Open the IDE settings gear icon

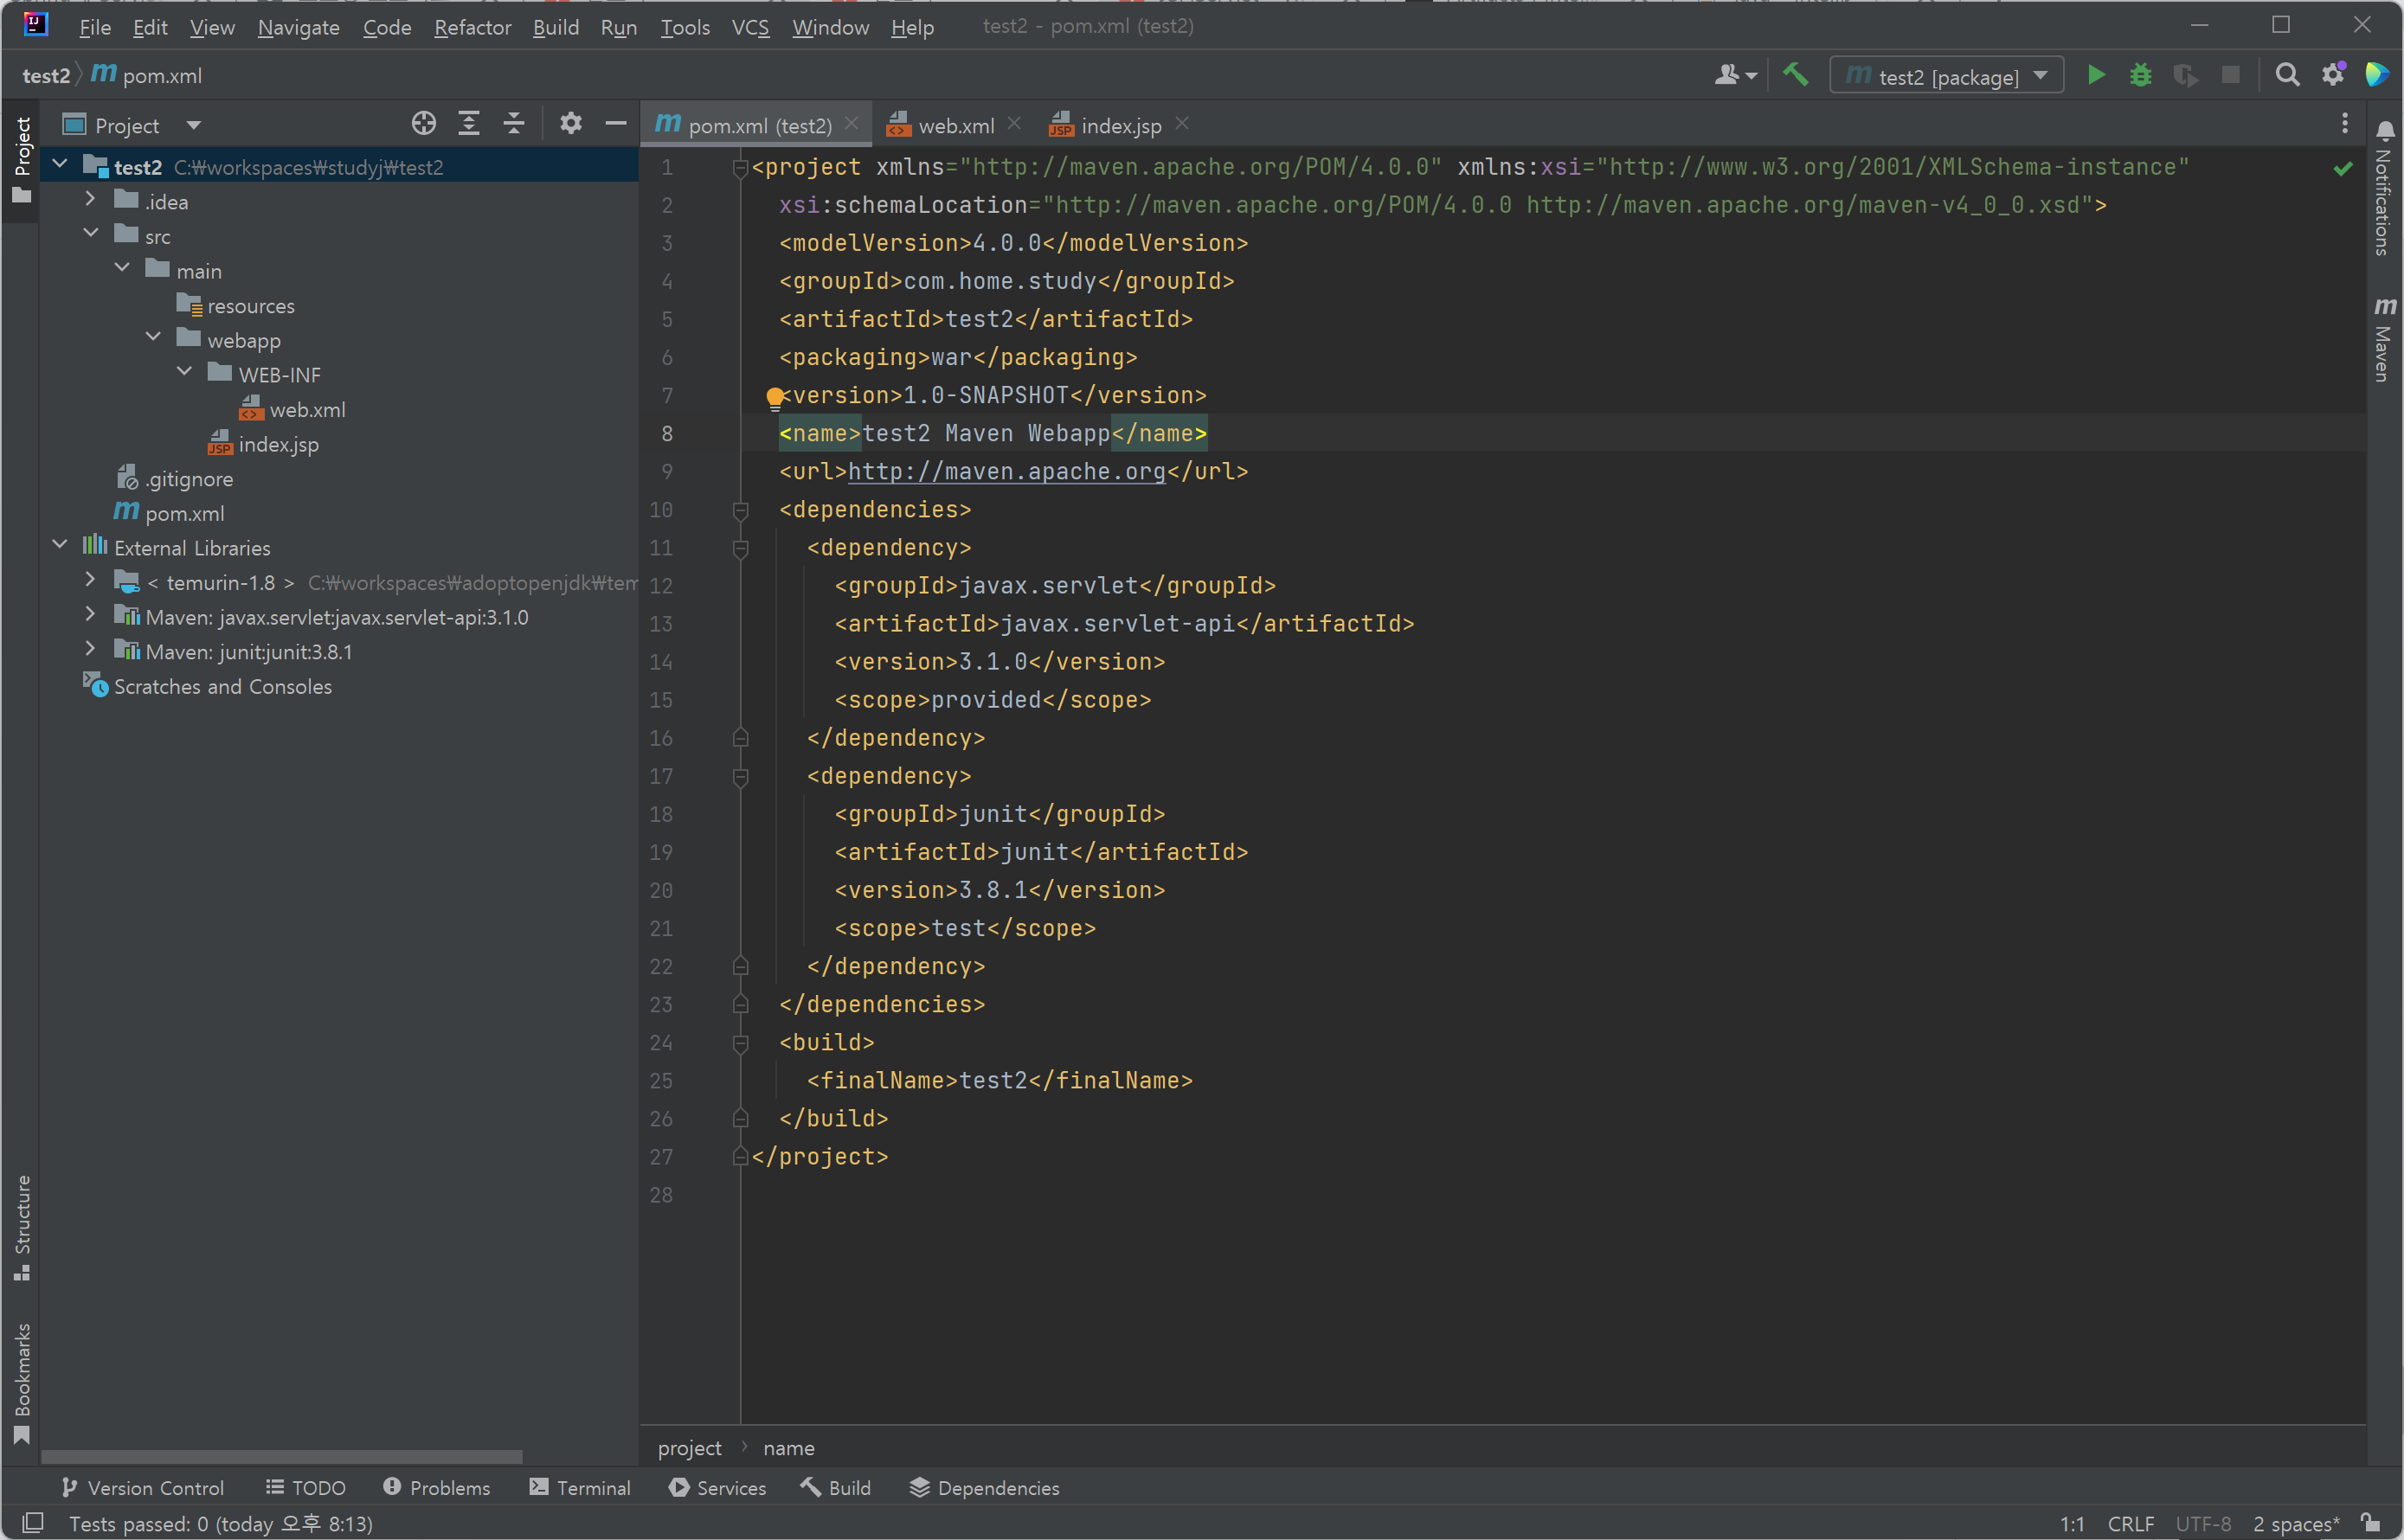(x=2332, y=76)
